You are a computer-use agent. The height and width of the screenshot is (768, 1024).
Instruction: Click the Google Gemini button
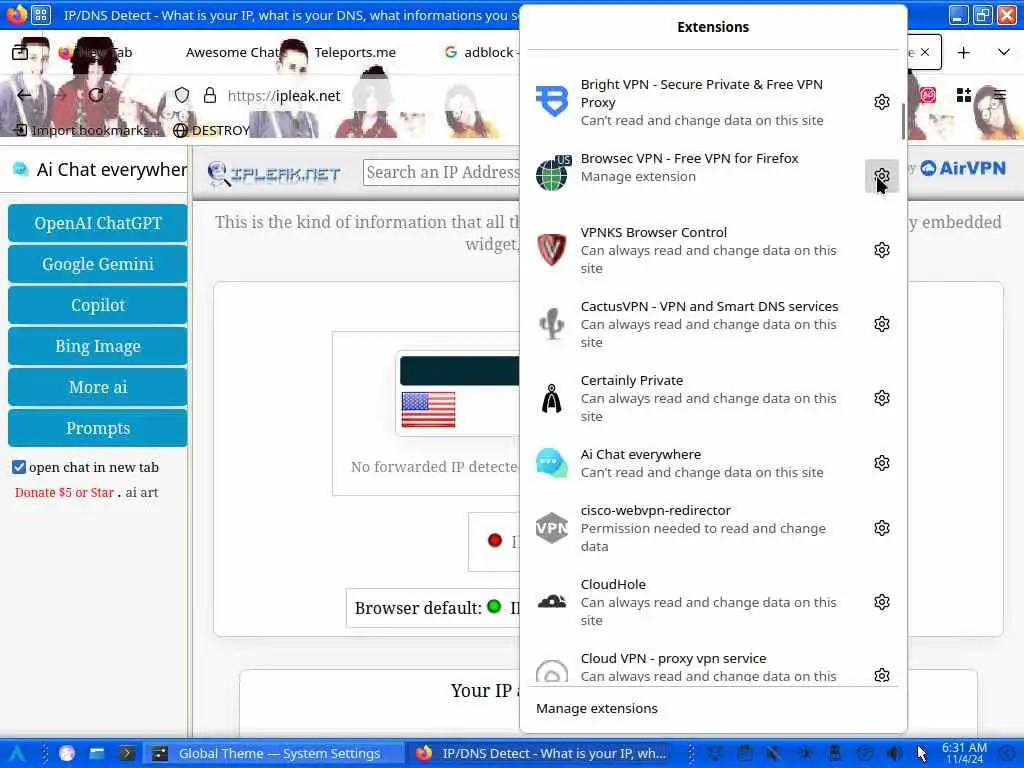pos(97,264)
